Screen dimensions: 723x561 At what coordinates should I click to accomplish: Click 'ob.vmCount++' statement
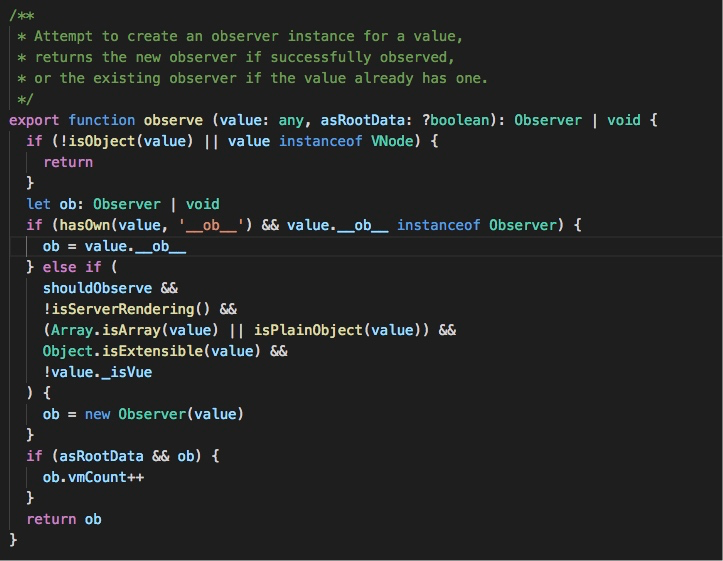point(93,477)
